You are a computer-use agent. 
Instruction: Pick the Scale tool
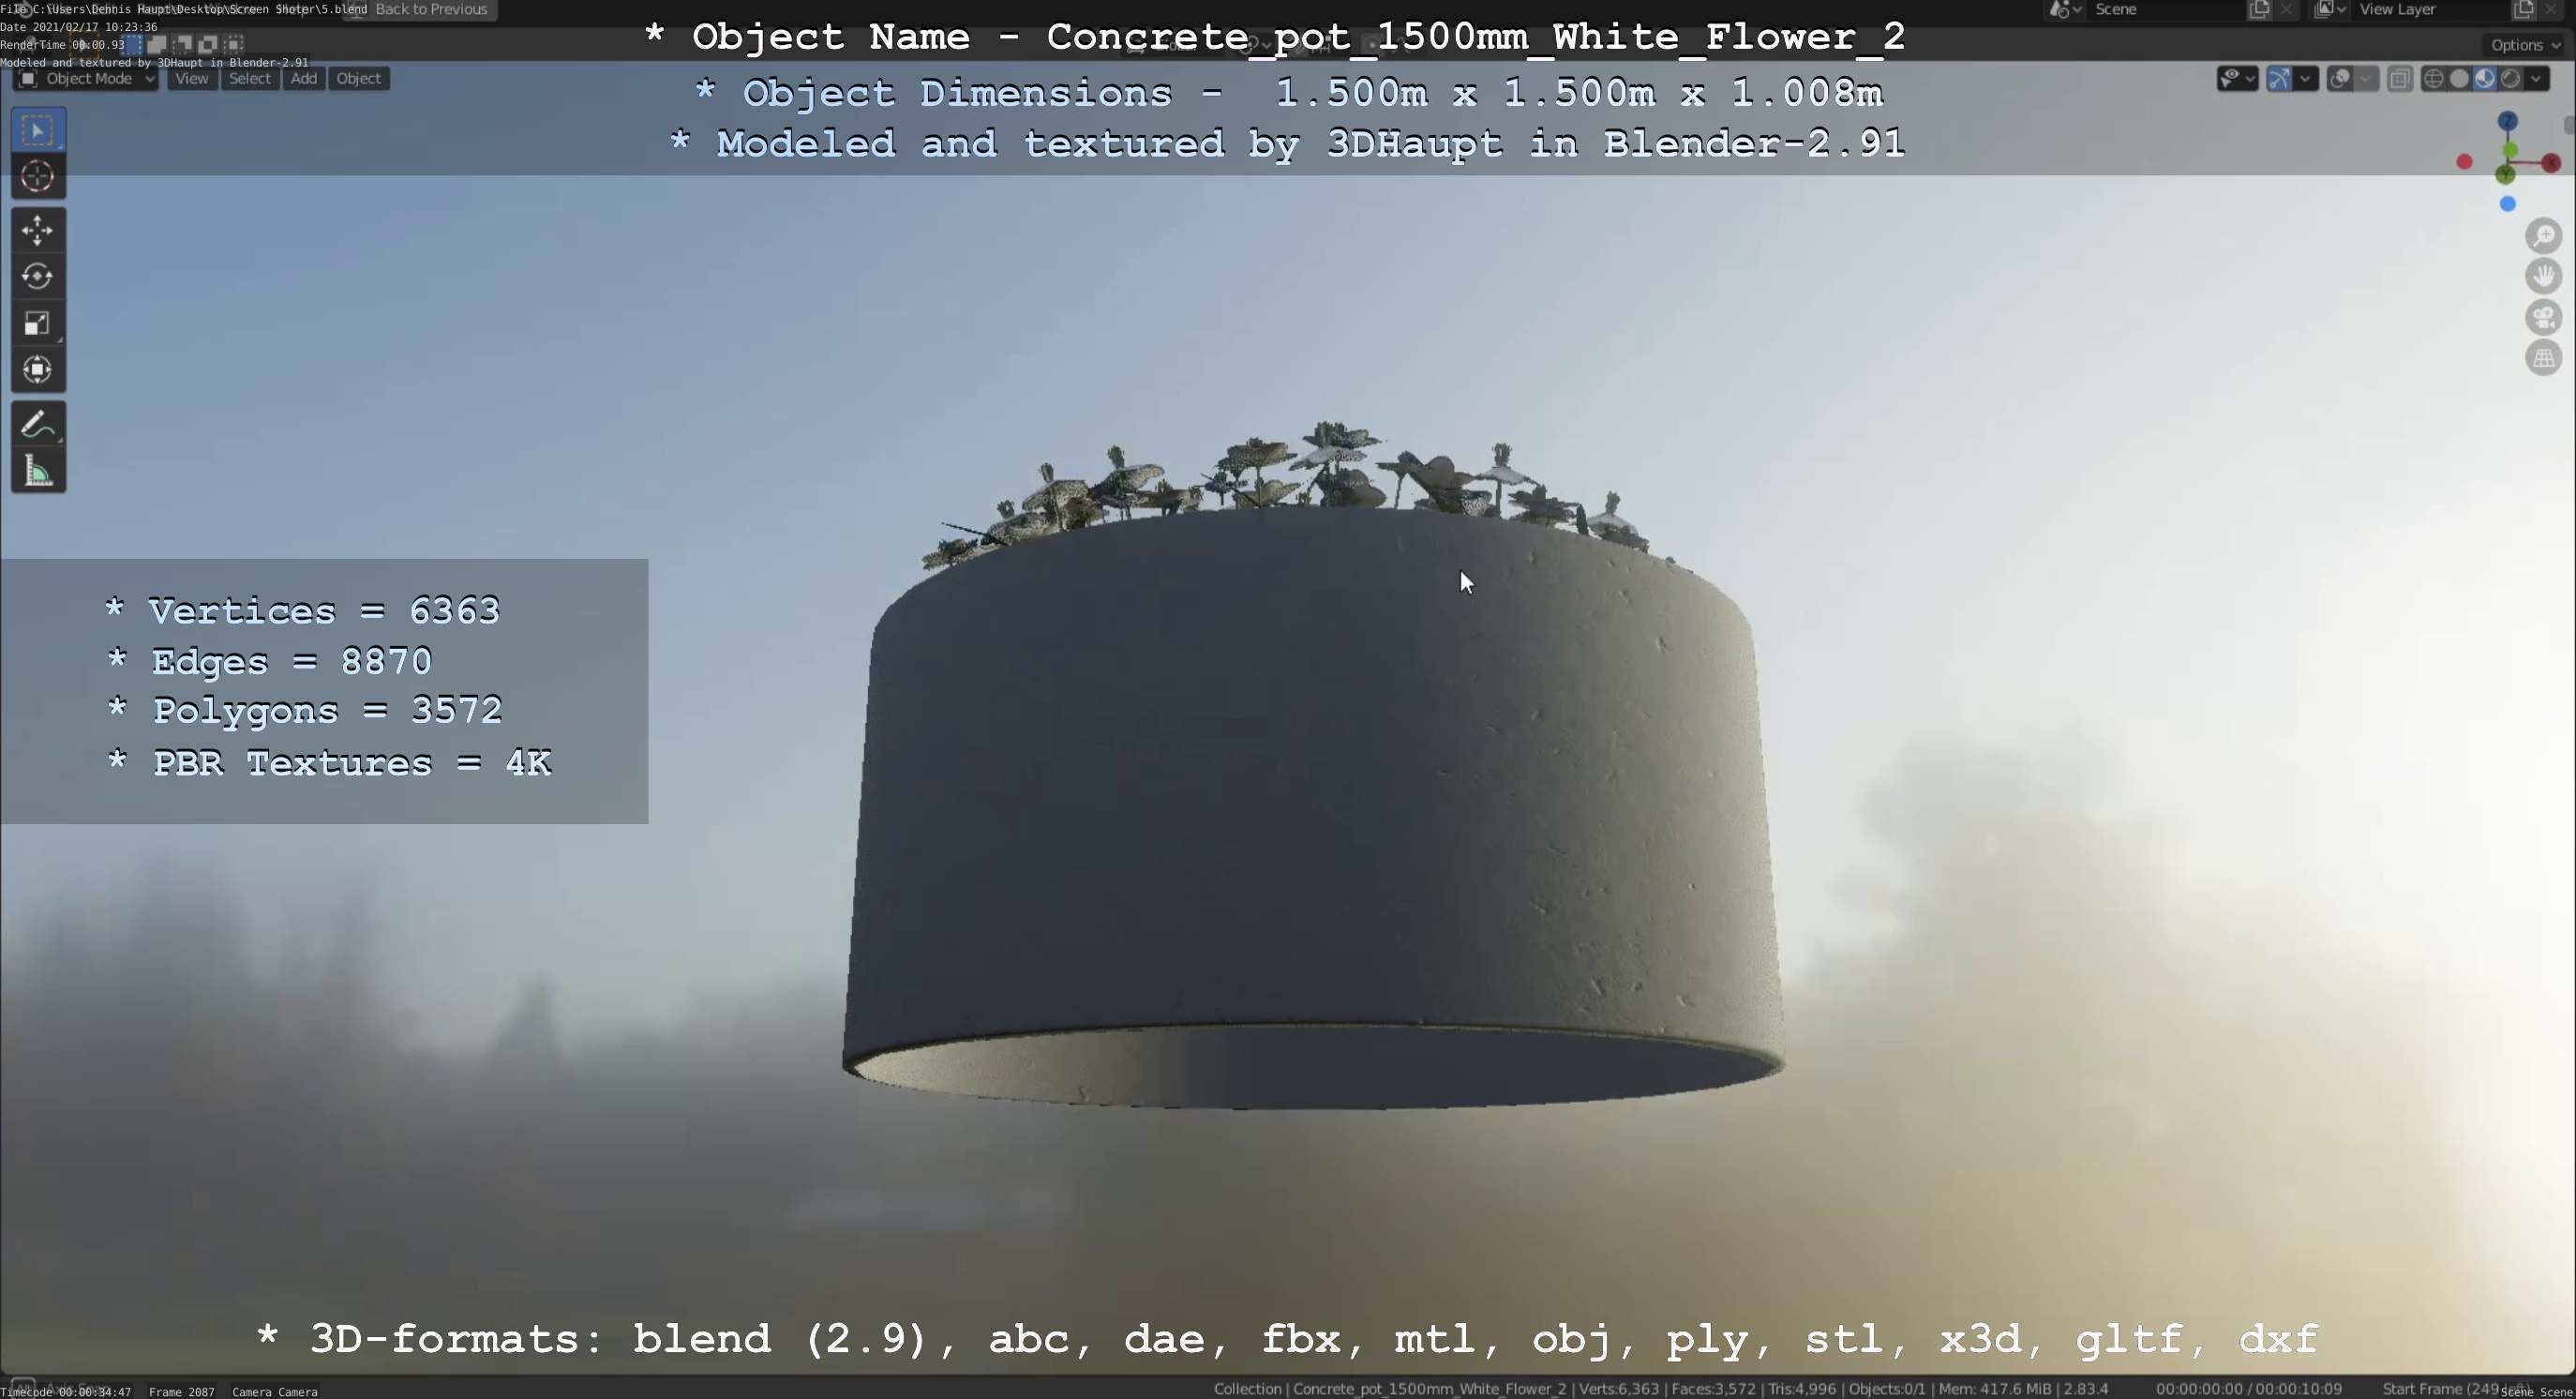tap(38, 323)
